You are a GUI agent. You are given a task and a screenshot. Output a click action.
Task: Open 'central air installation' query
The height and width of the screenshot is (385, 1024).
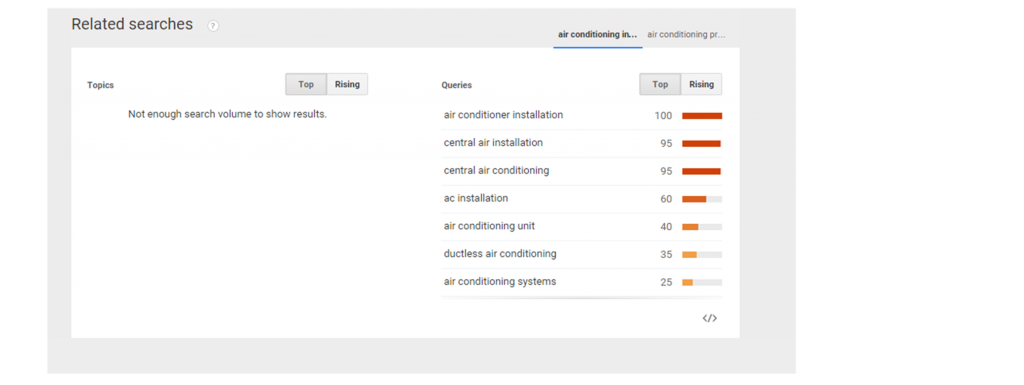(x=493, y=142)
